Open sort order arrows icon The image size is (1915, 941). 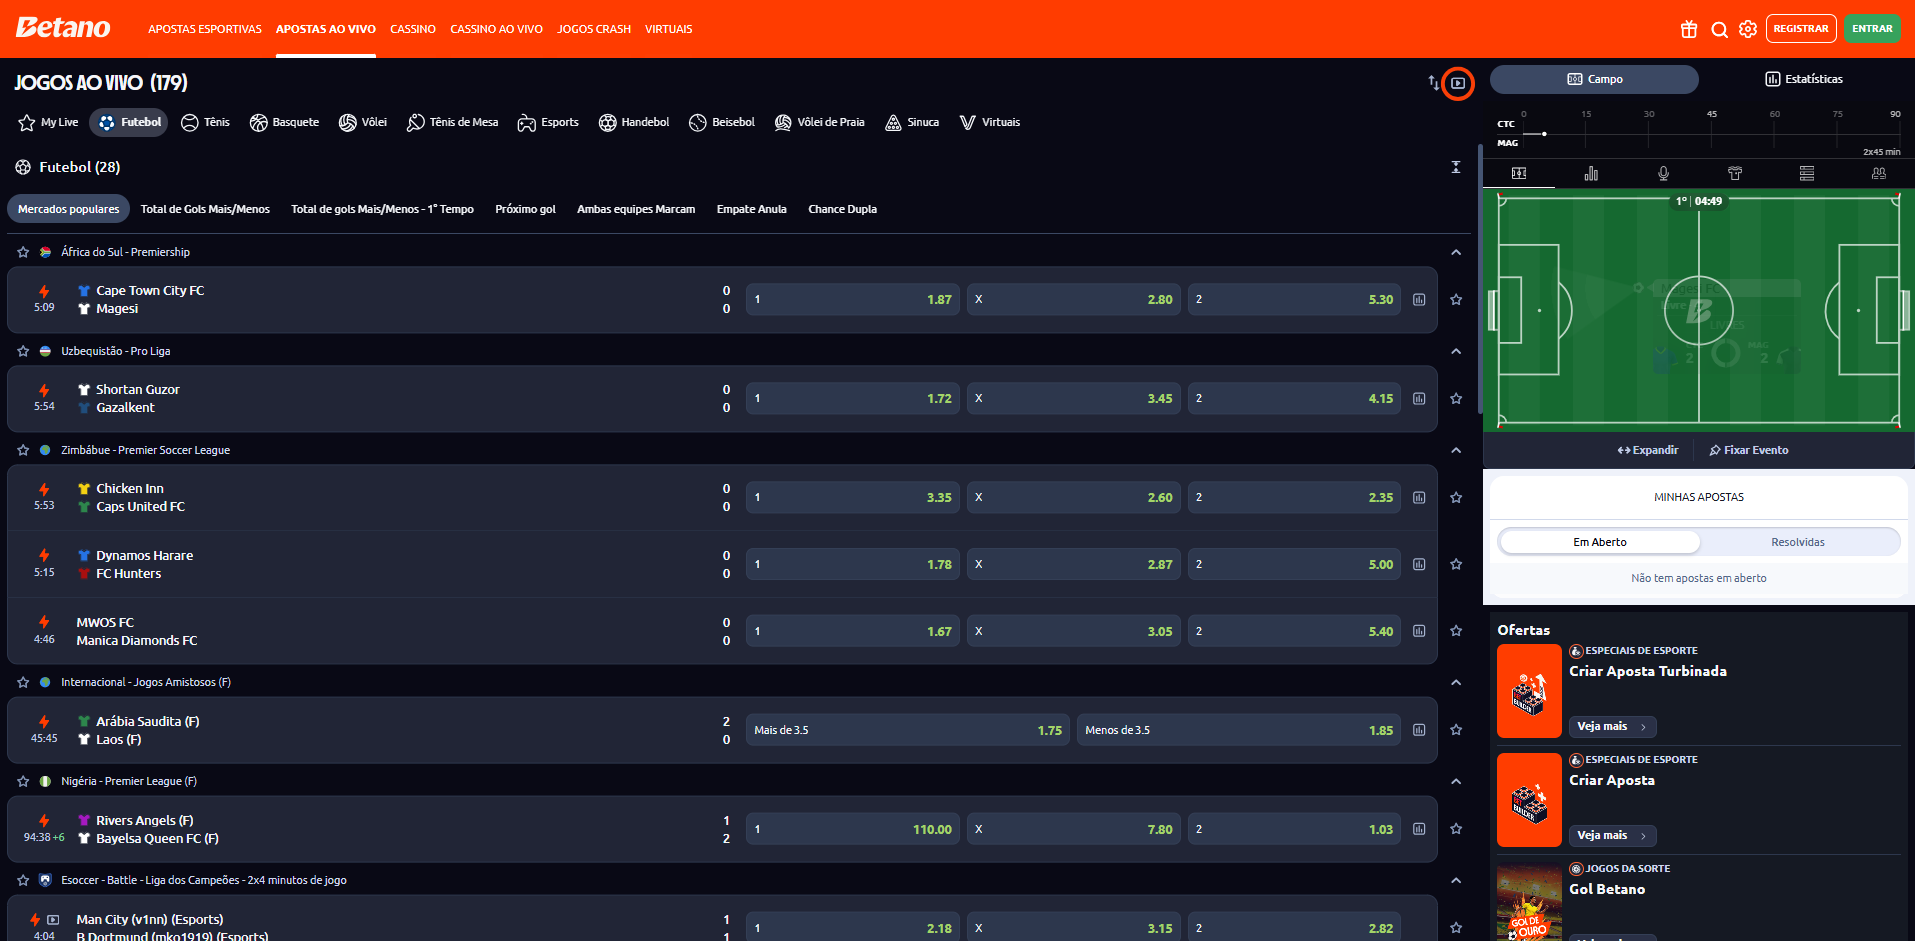pyautogui.click(x=1433, y=83)
